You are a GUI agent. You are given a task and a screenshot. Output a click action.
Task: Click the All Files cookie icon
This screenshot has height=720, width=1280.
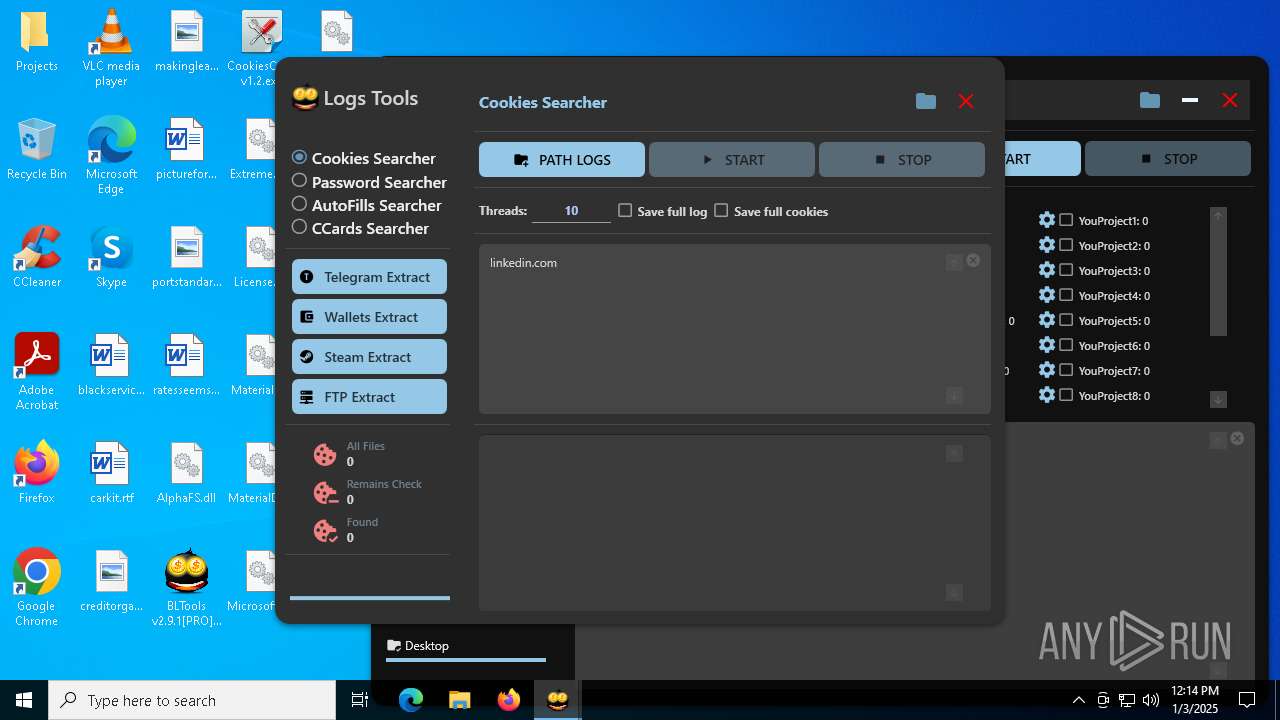[325, 455]
